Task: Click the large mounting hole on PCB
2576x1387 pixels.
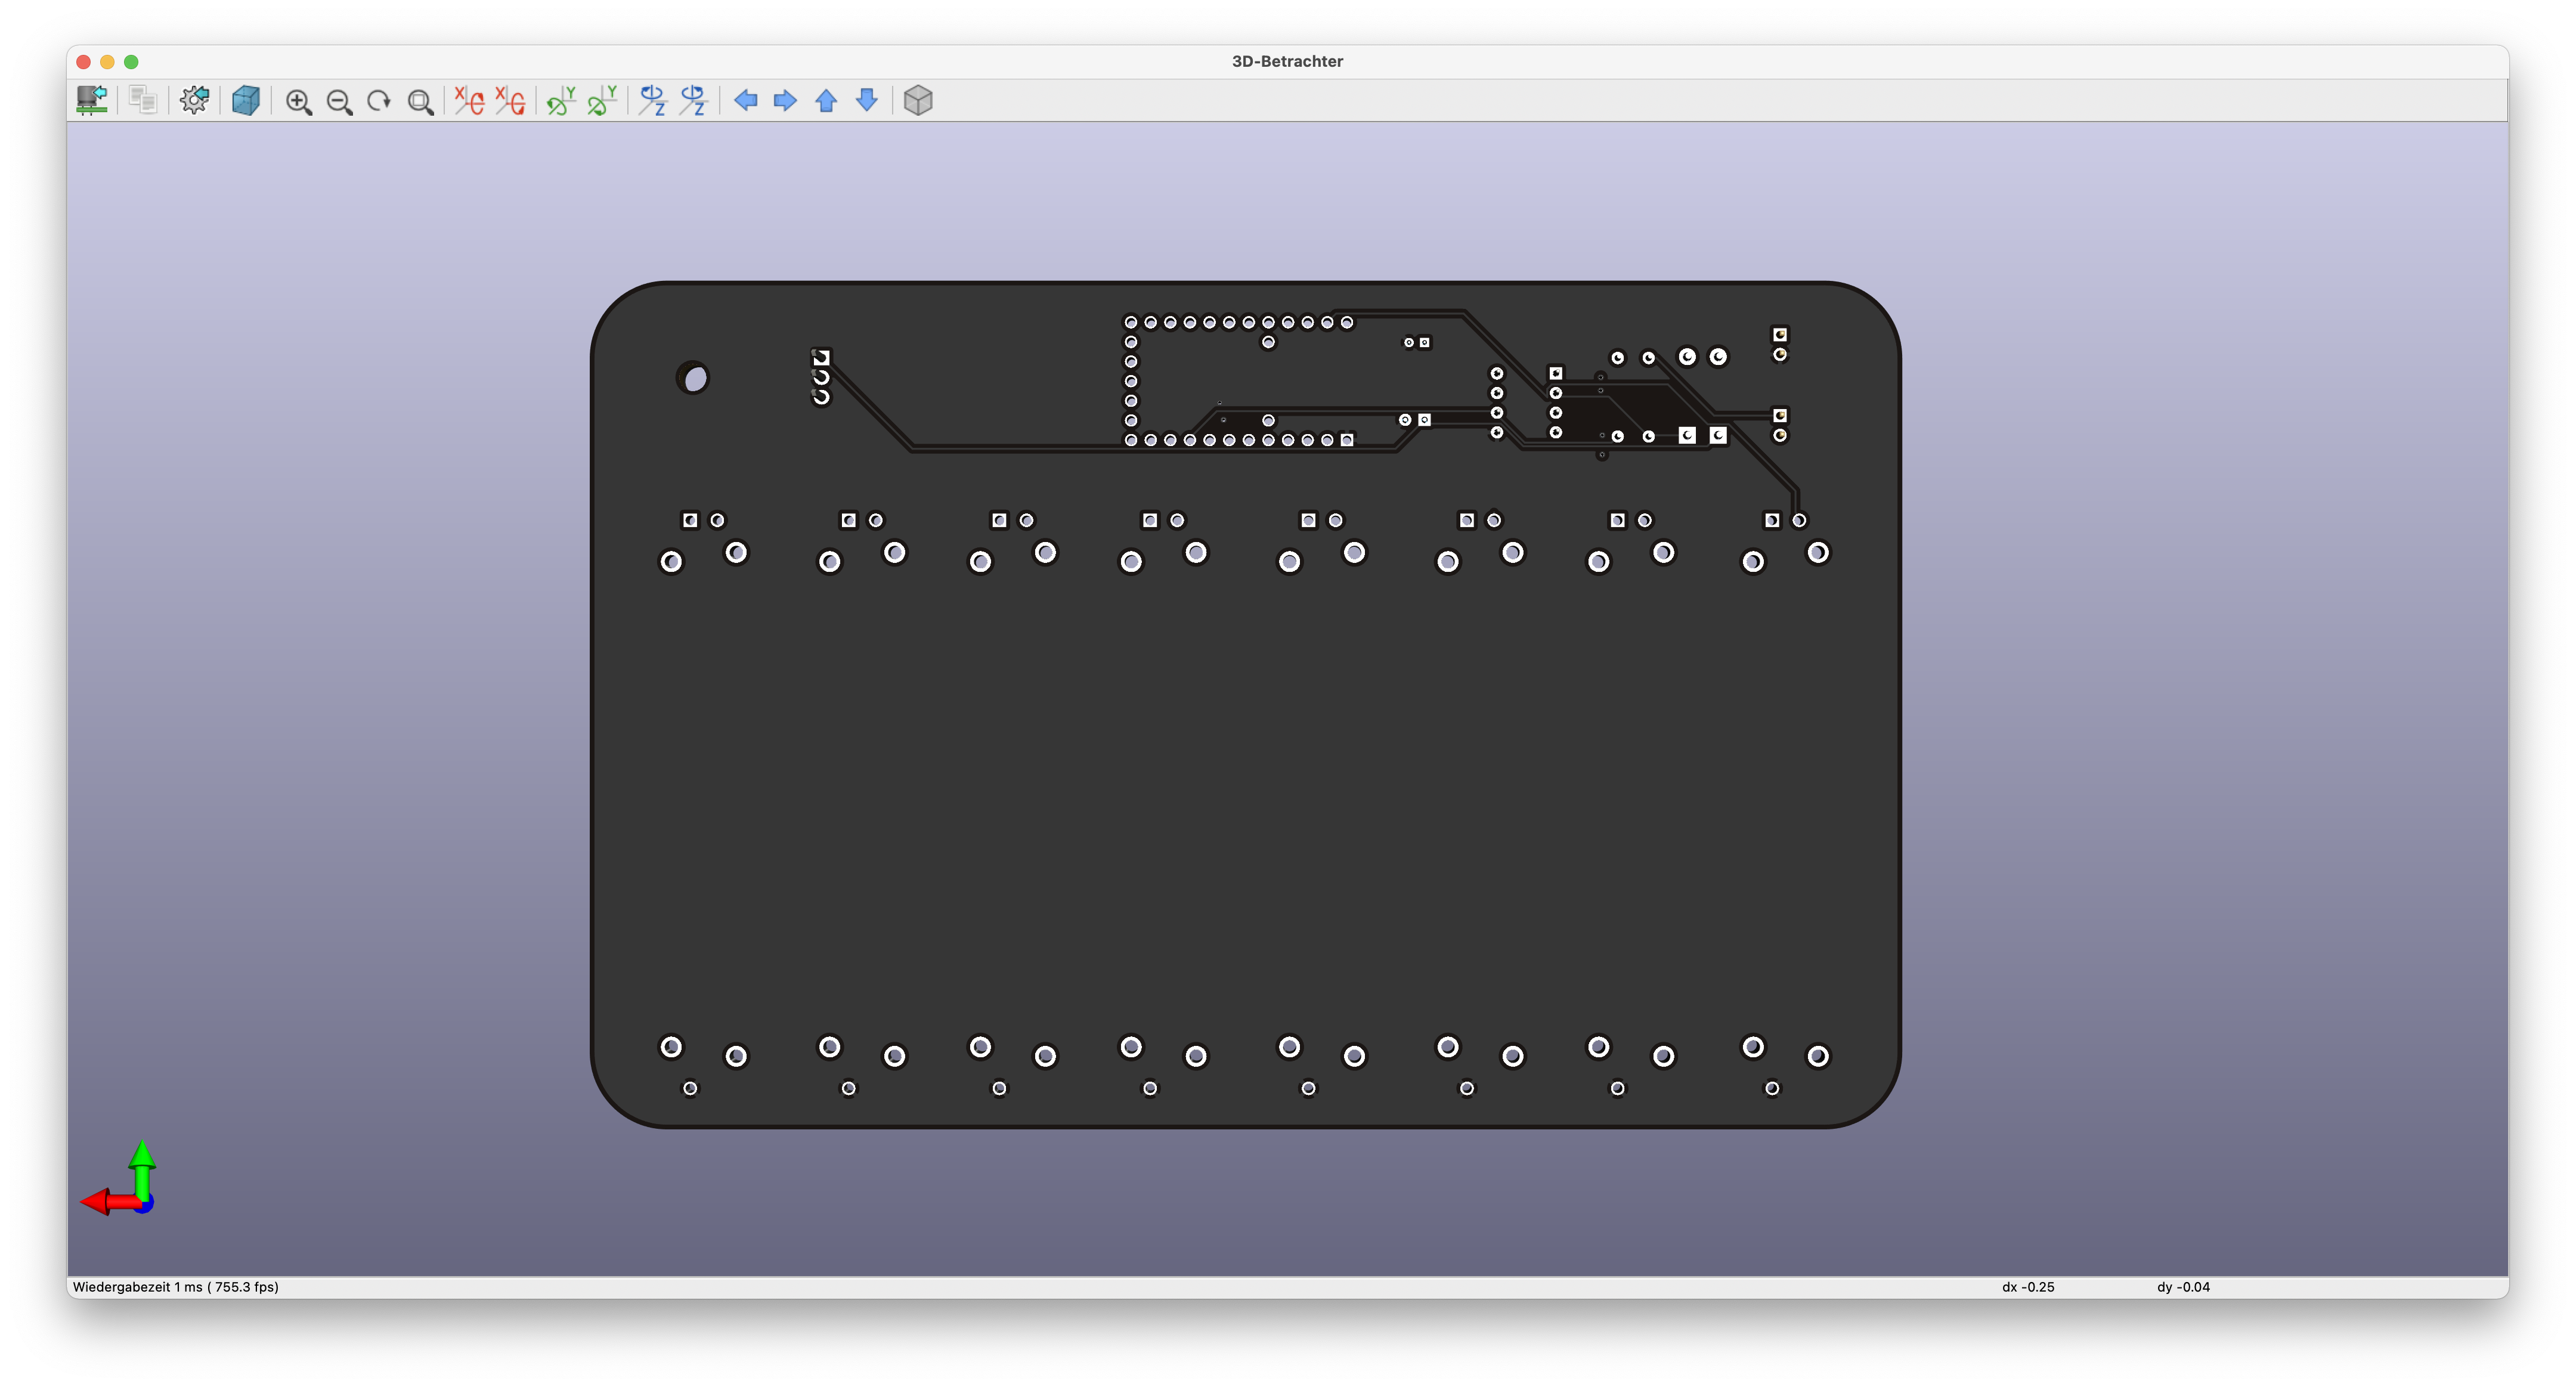Action: click(x=693, y=378)
